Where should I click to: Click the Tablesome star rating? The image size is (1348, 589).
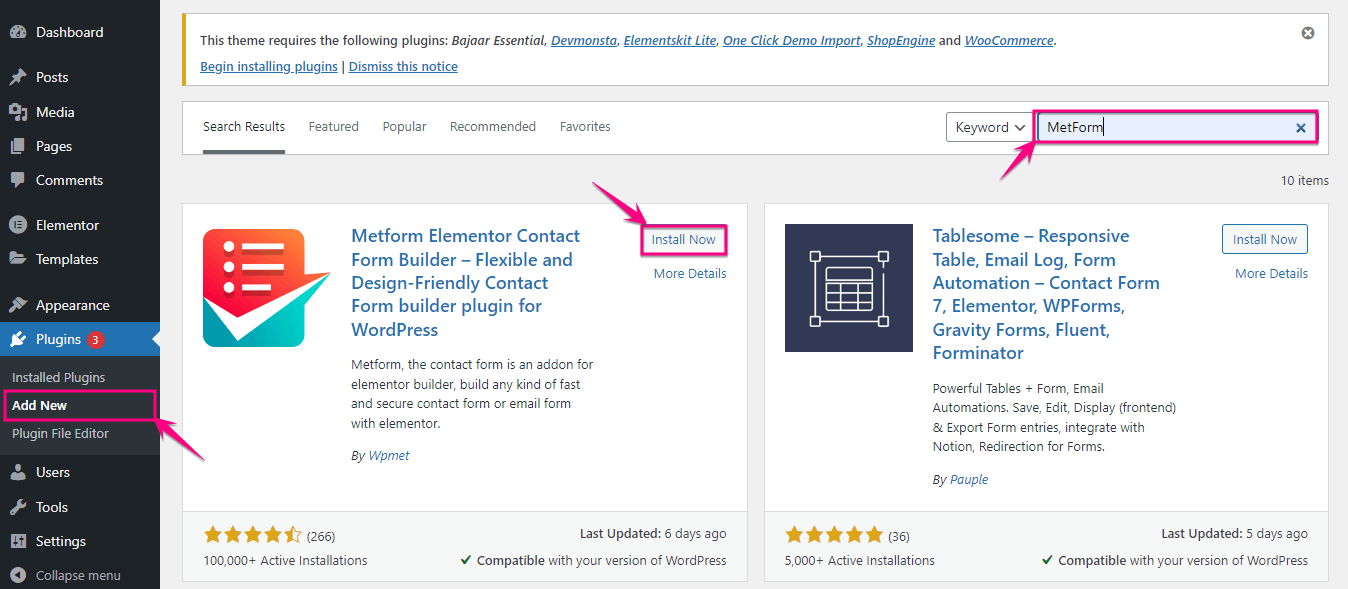[x=835, y=534]
